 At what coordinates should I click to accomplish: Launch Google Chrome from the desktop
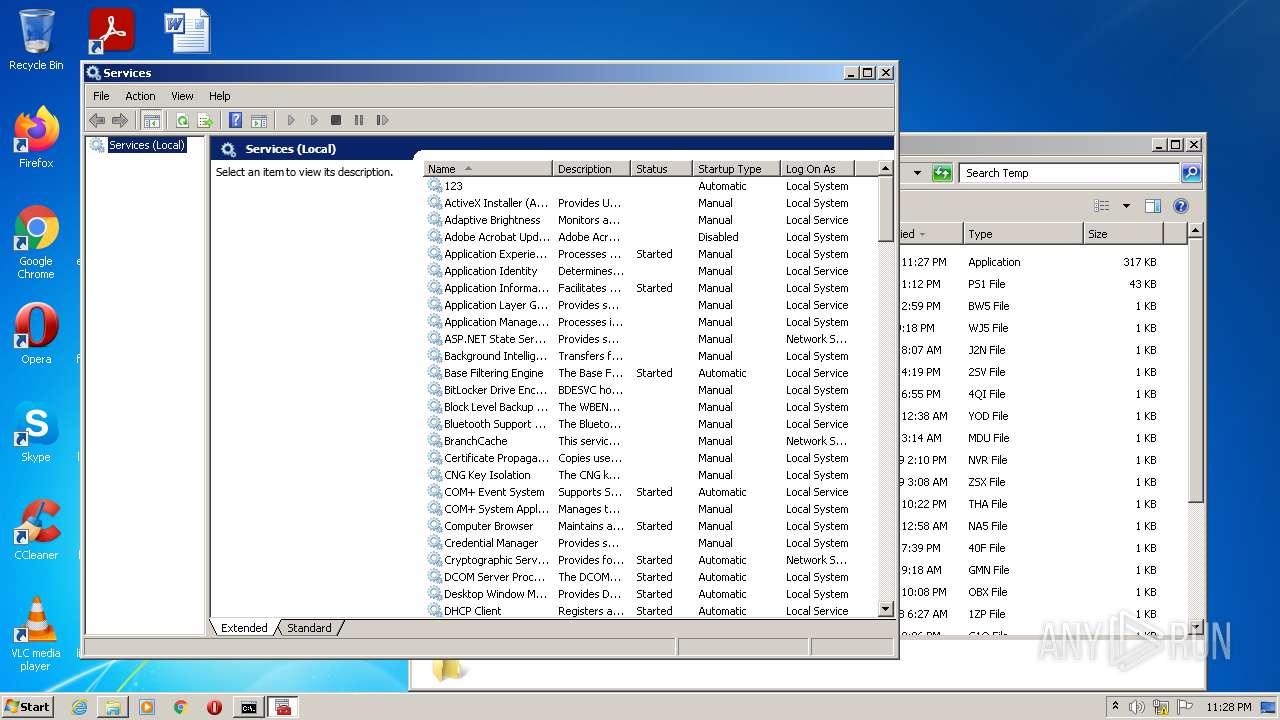[x=36, y=243]
